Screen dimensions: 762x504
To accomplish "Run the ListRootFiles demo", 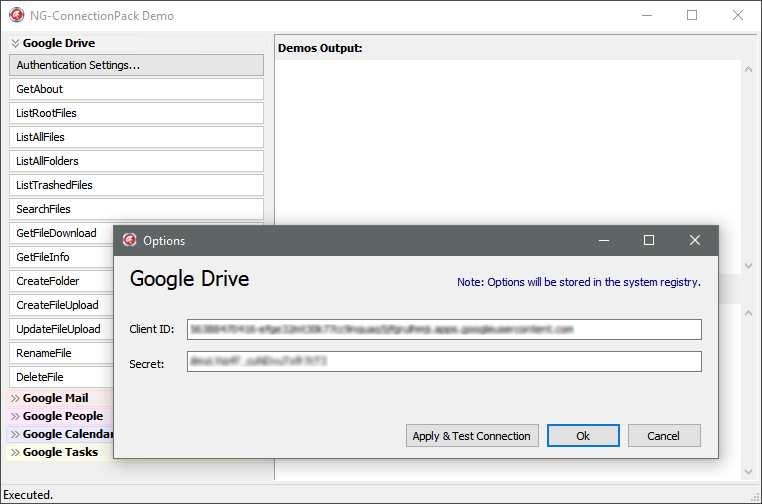I will point(136,113).
